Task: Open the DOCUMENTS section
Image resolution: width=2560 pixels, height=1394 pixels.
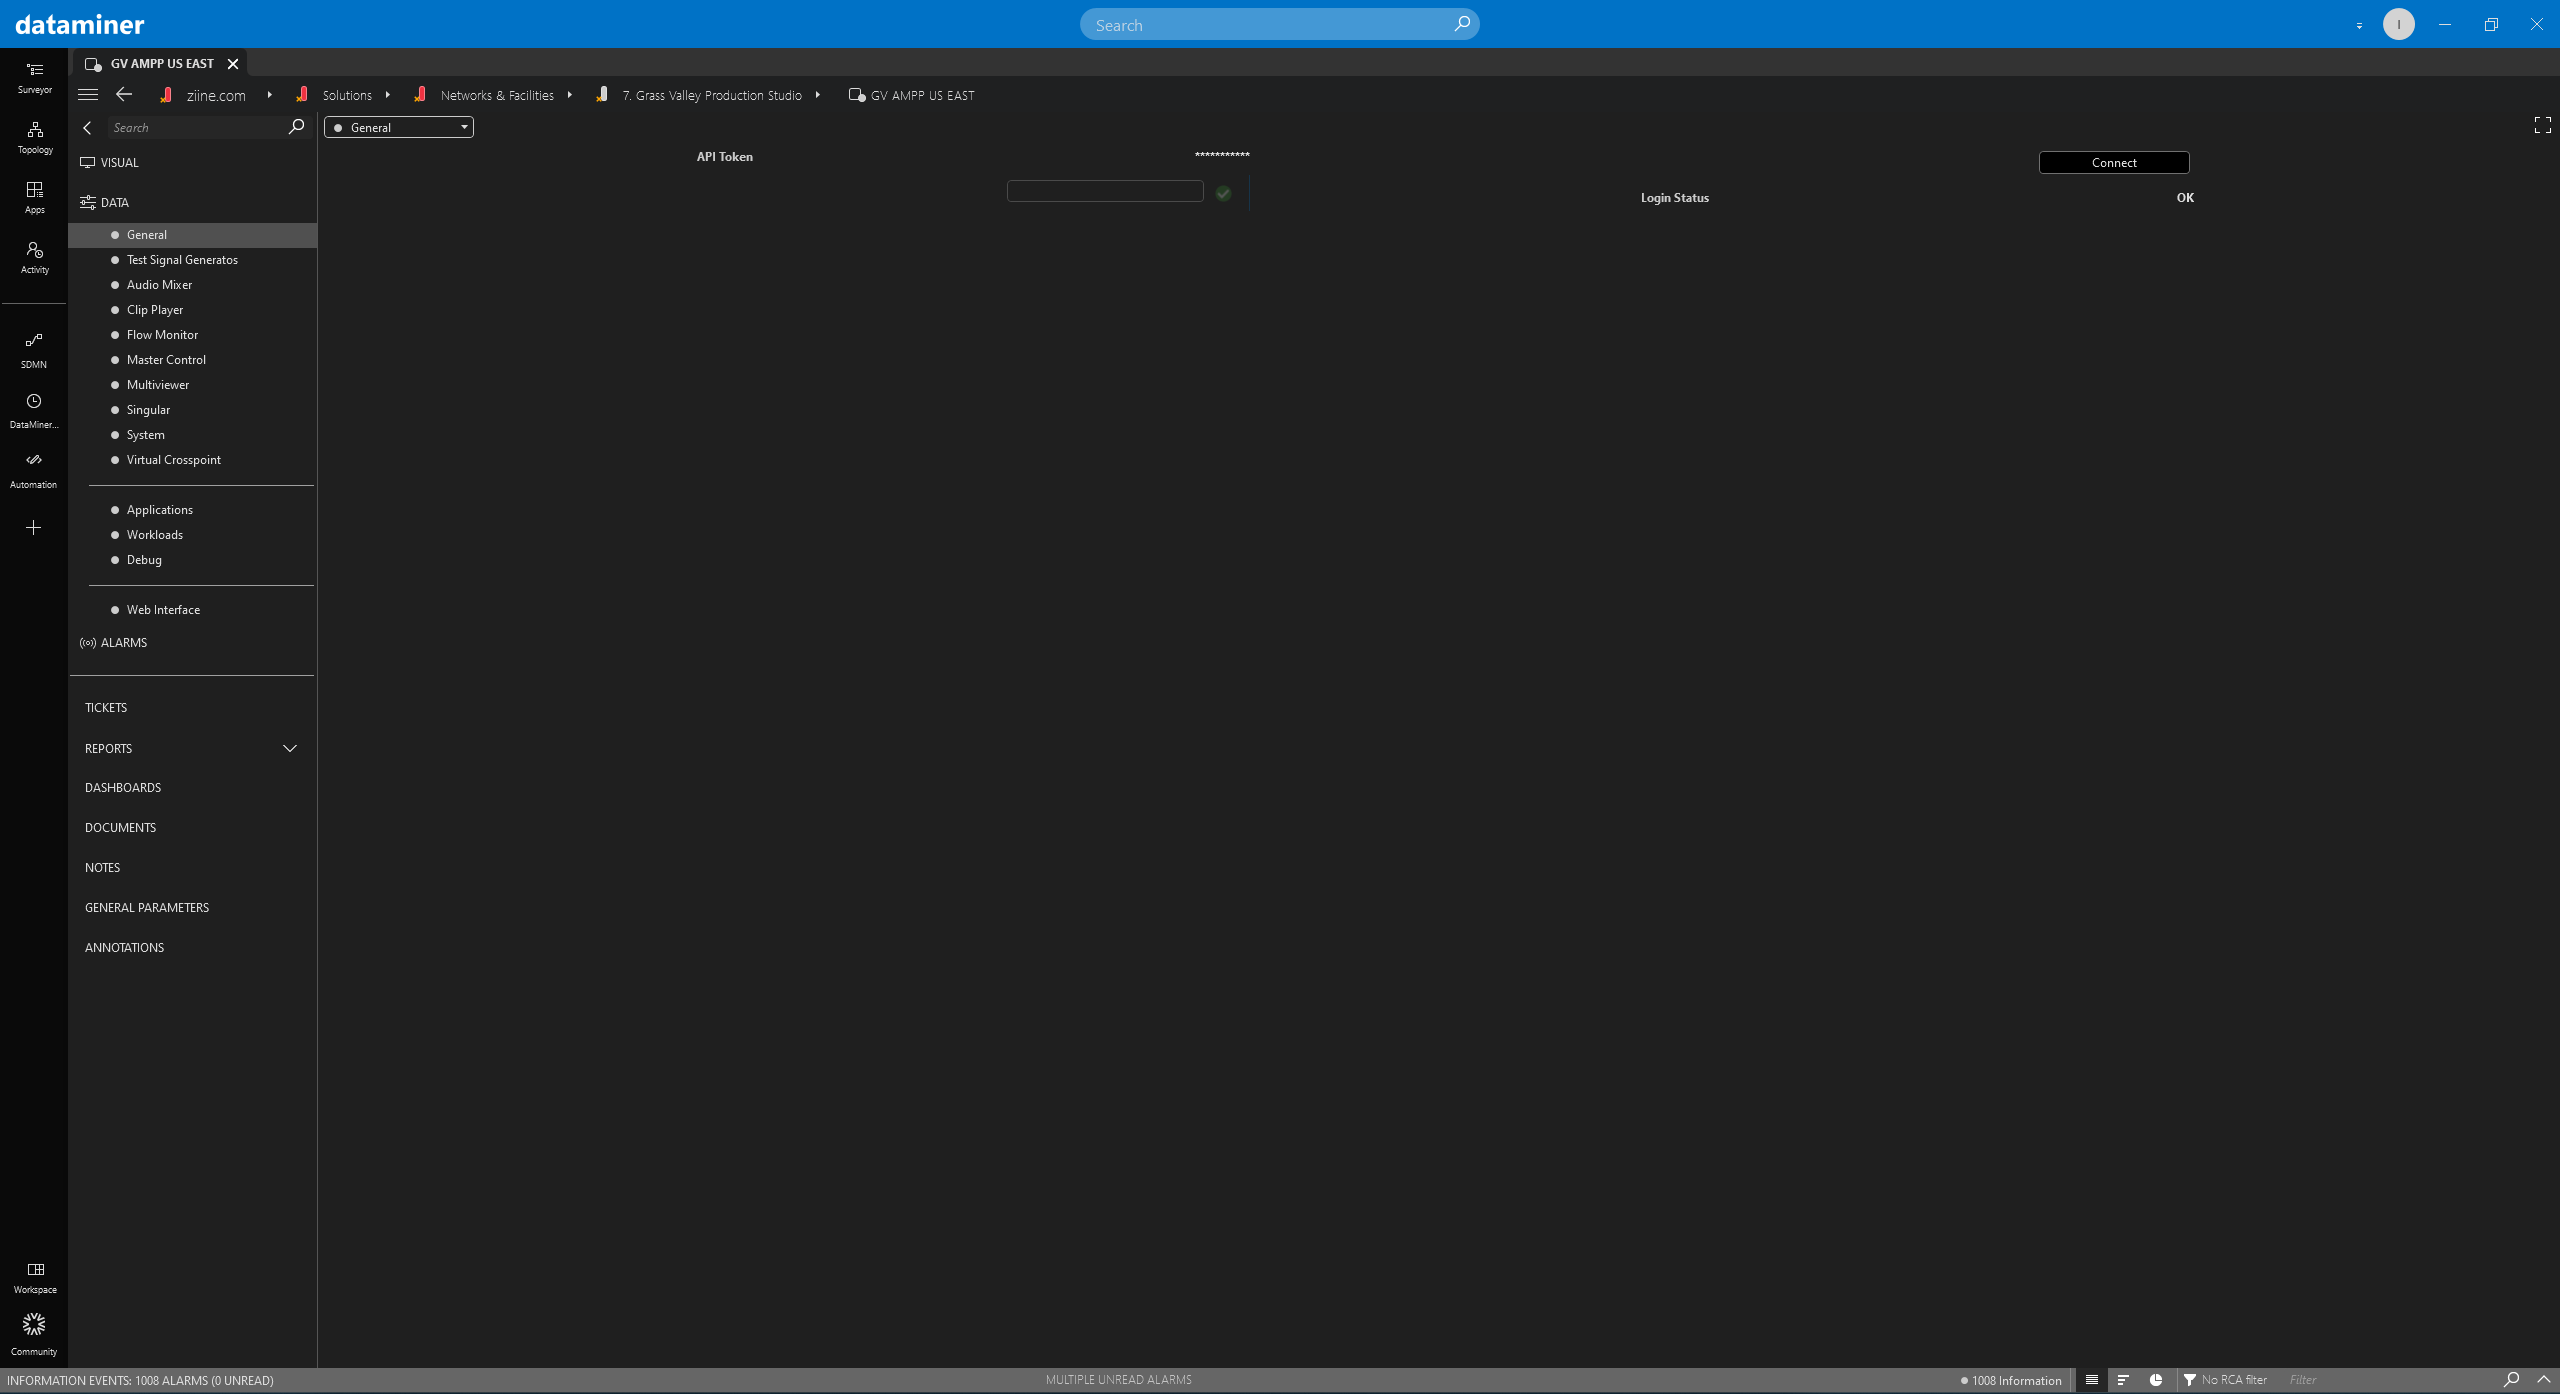Action: (x=120, y=828)
